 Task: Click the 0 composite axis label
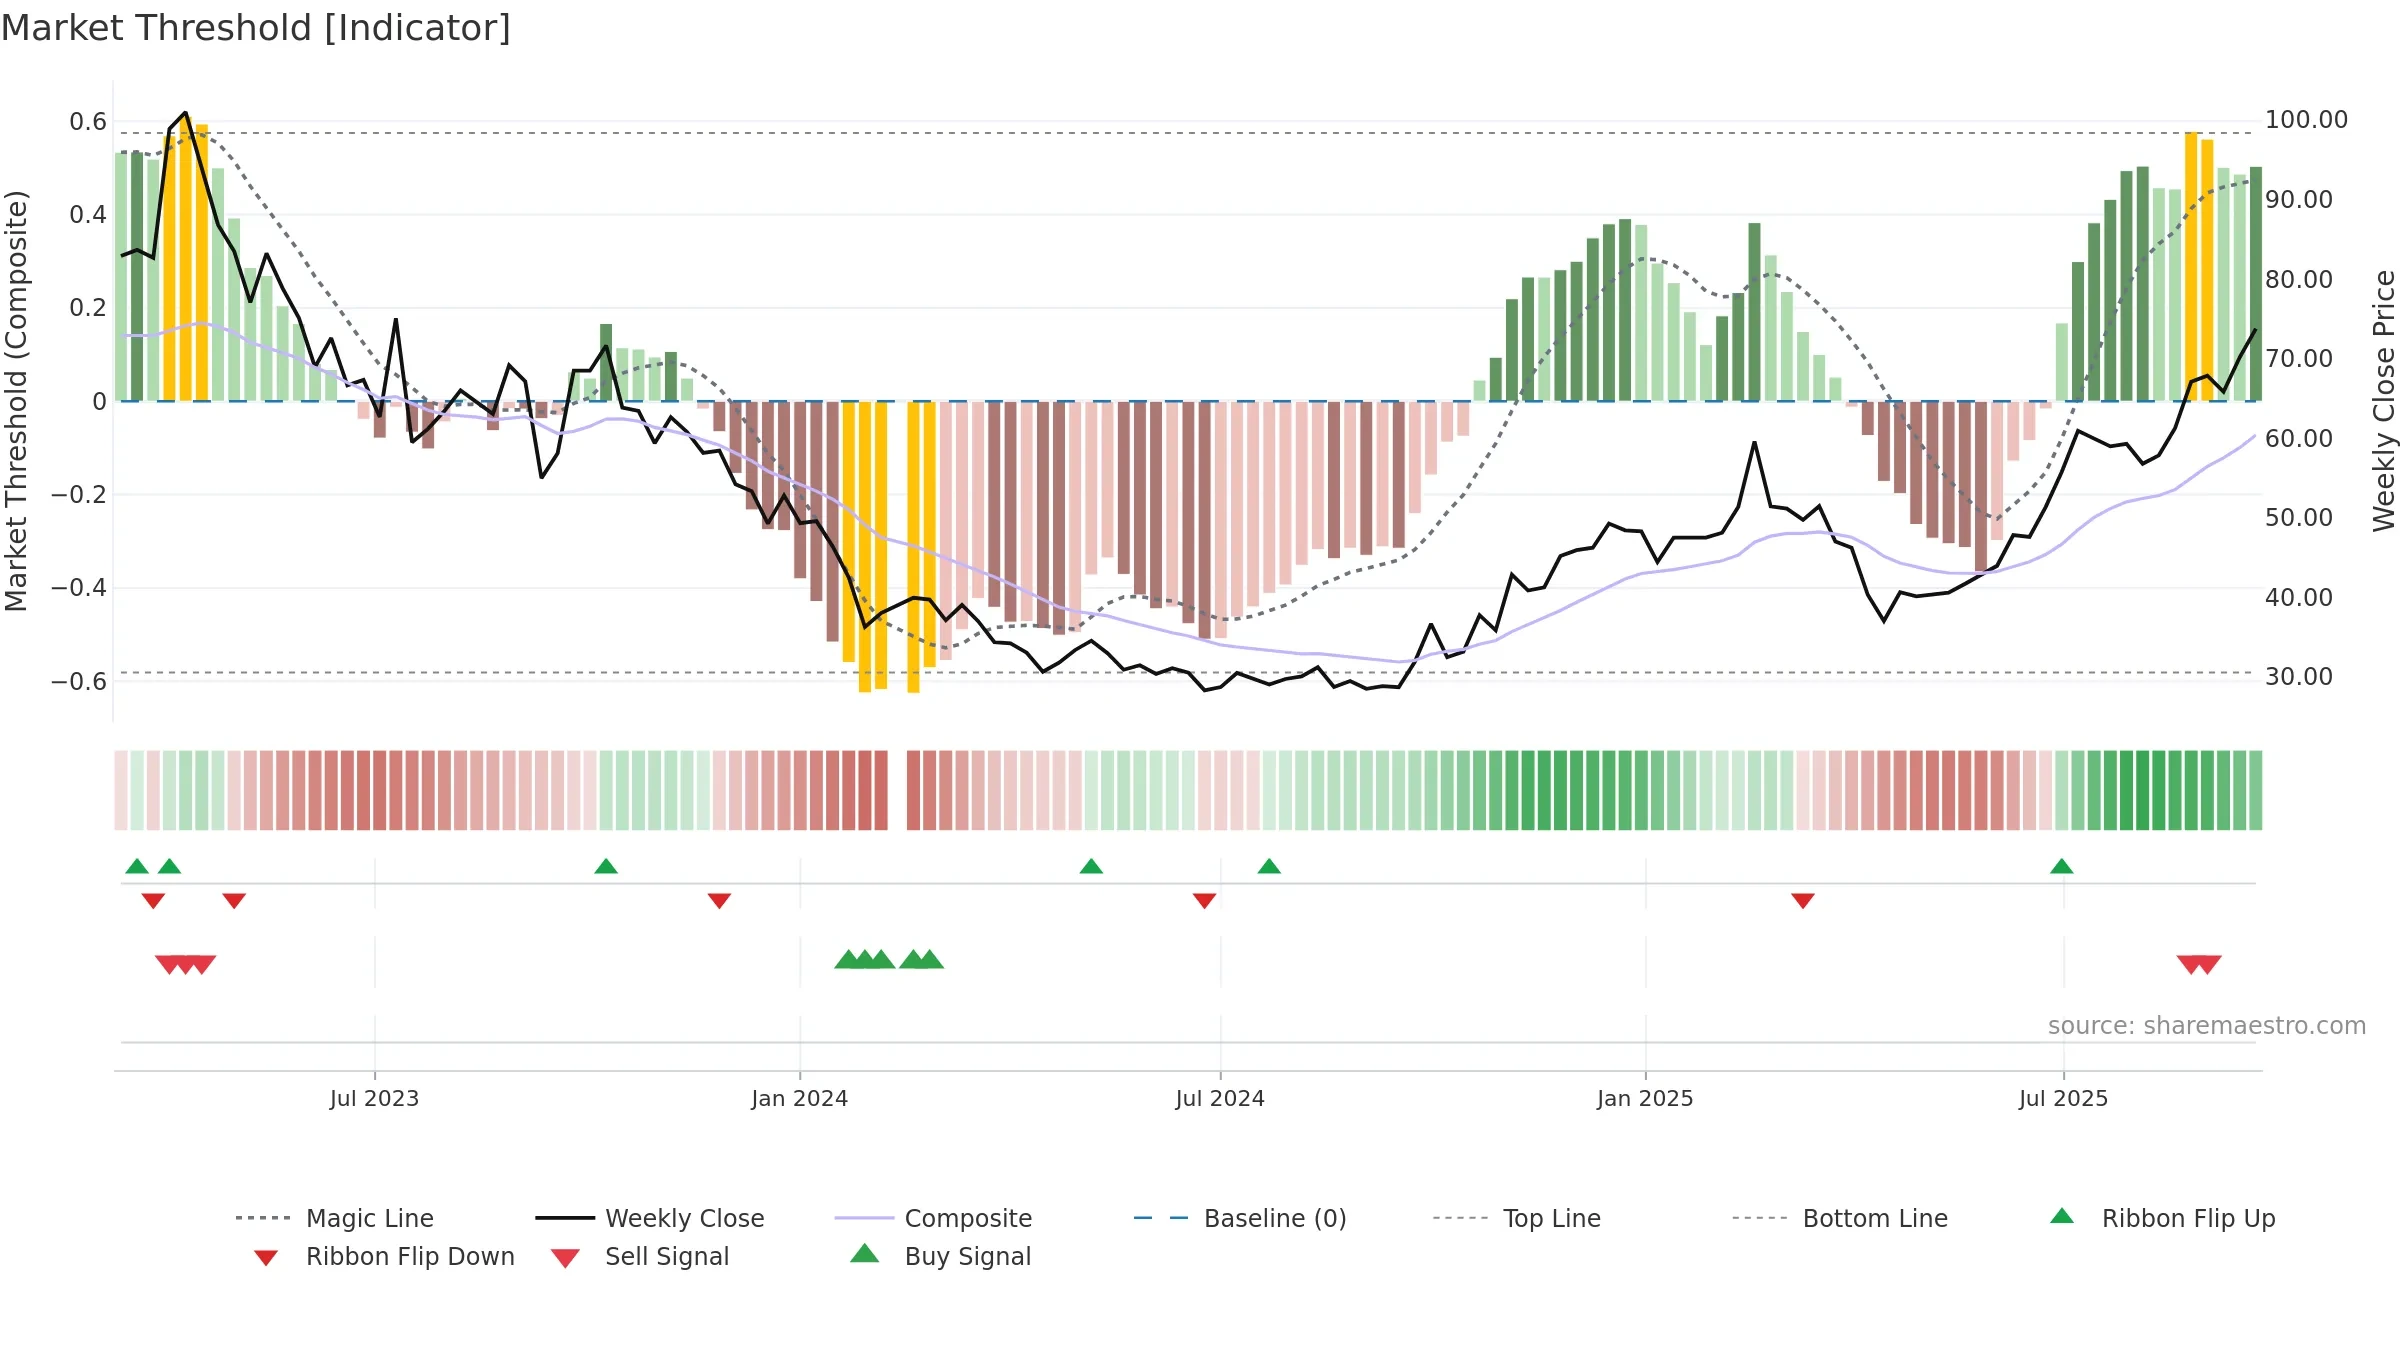[x=99, y=402]
